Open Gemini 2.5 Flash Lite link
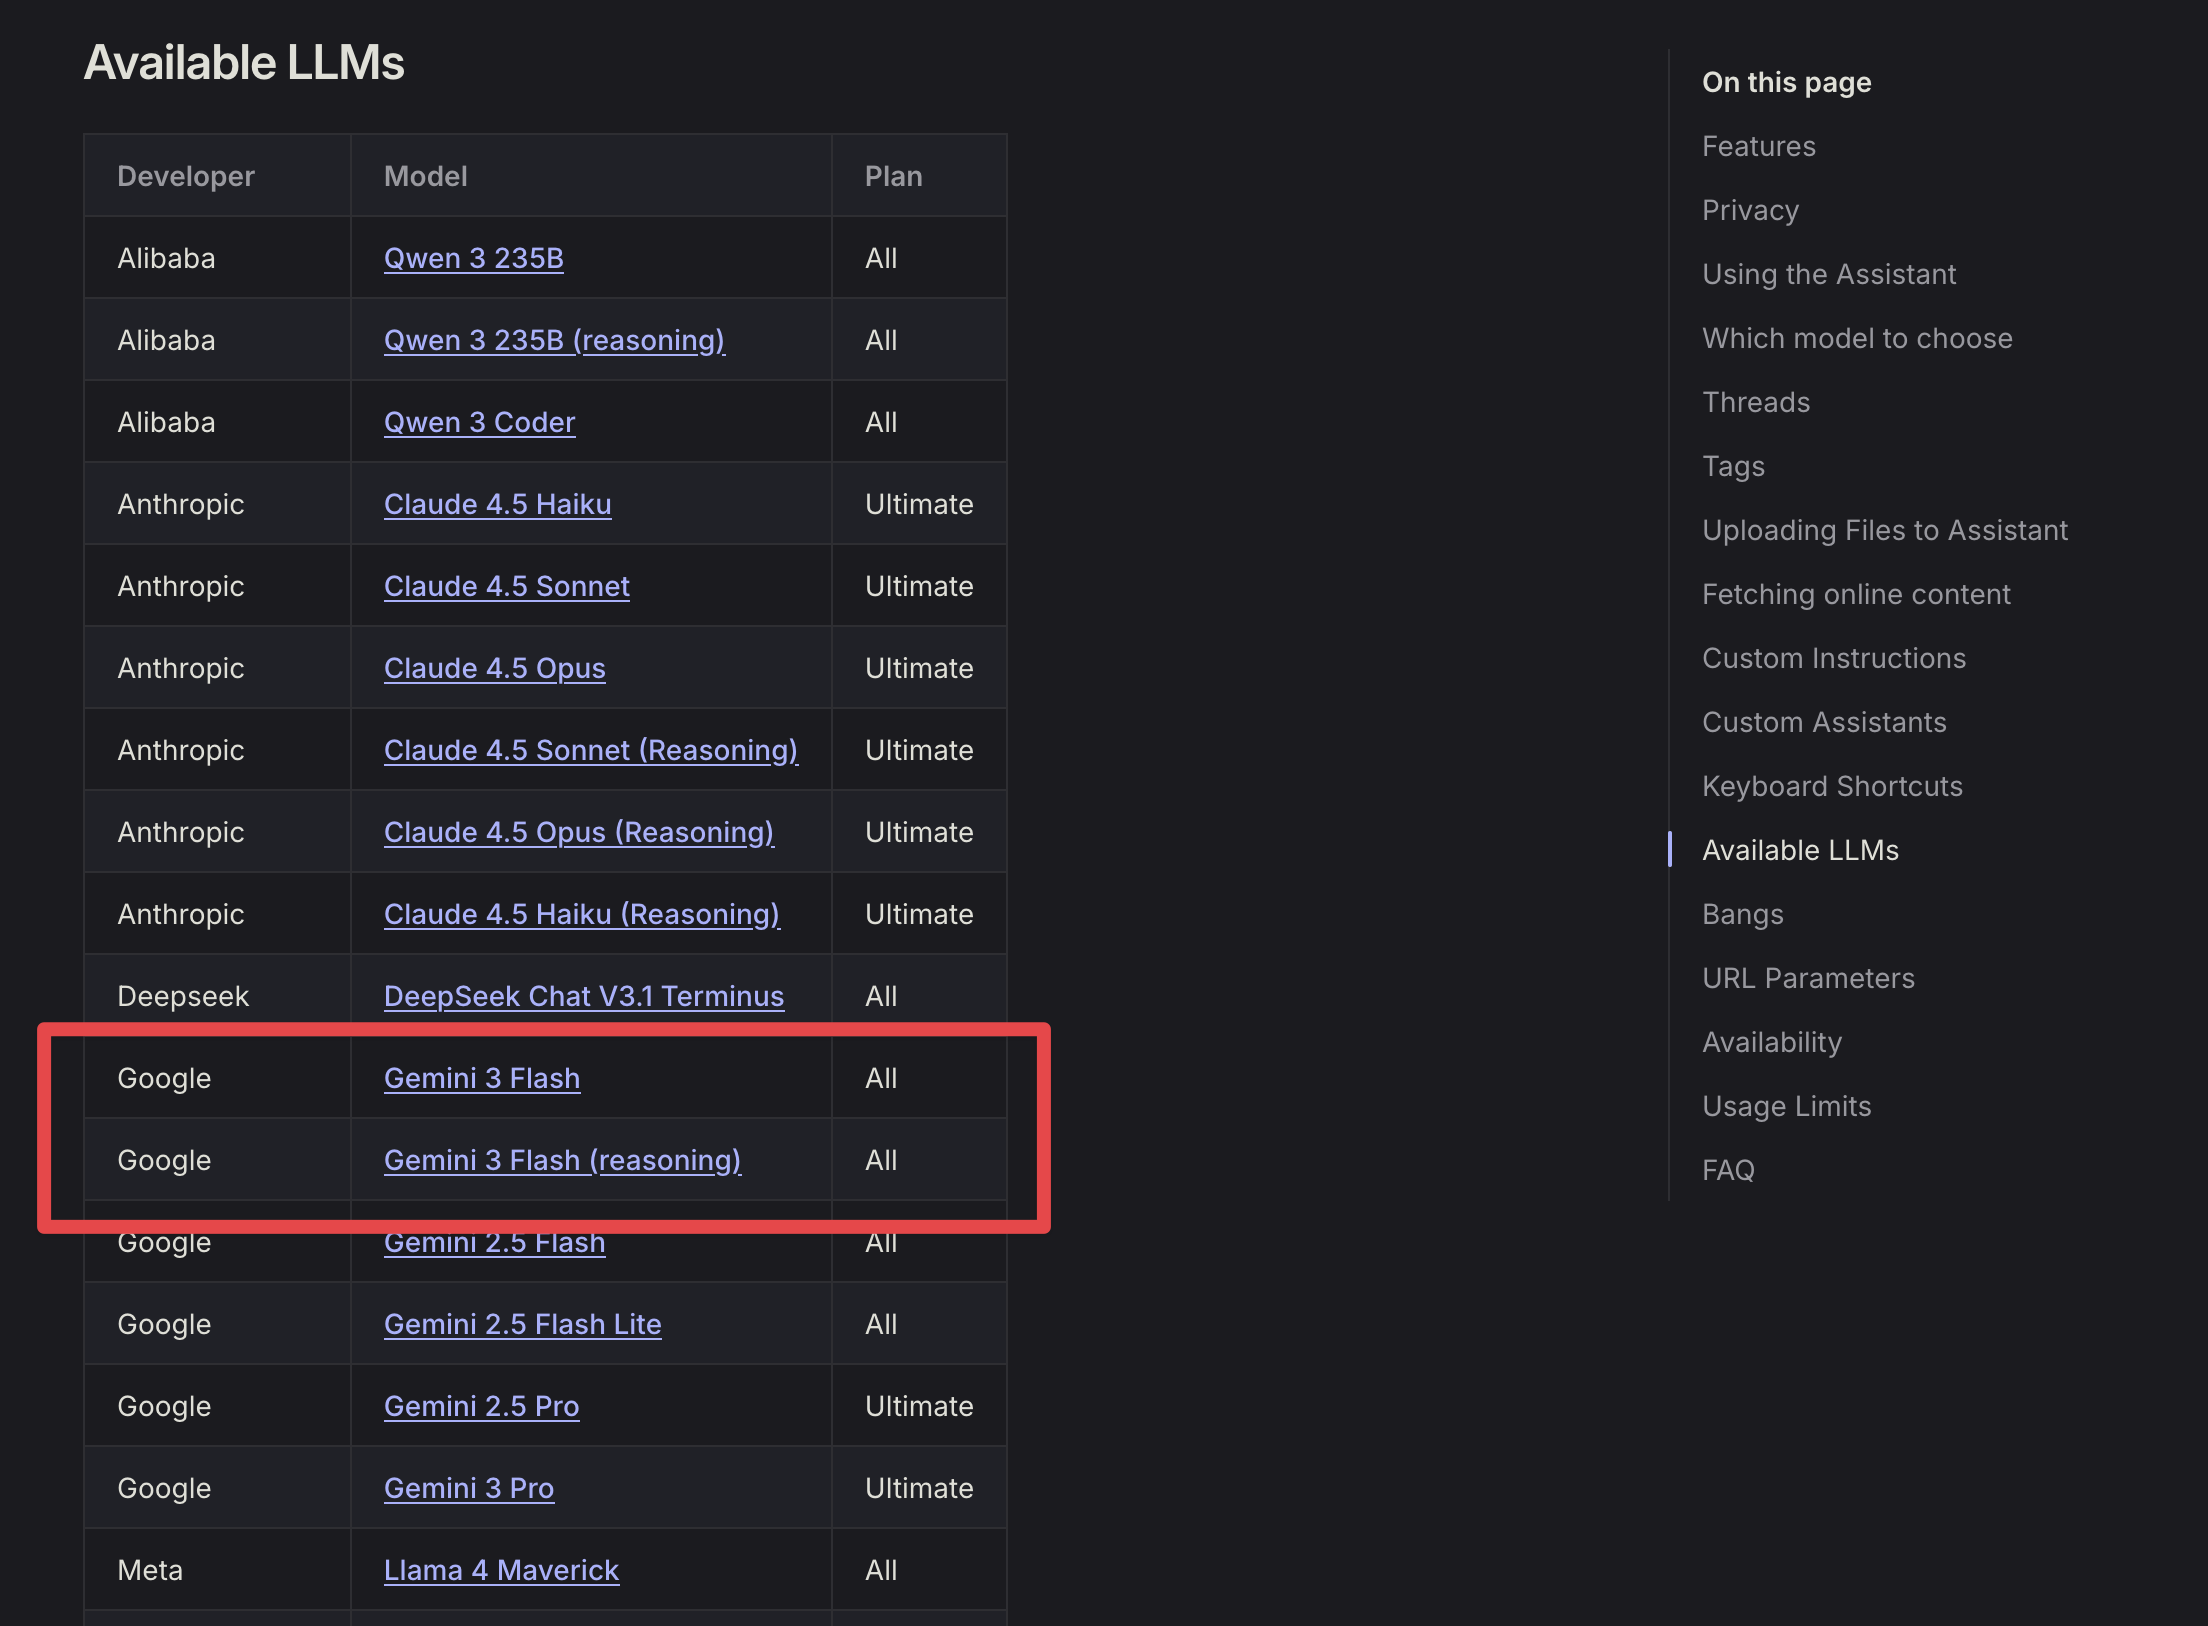The height and width of the screenshot is (1626, 2208). (x=522, y=1324)
